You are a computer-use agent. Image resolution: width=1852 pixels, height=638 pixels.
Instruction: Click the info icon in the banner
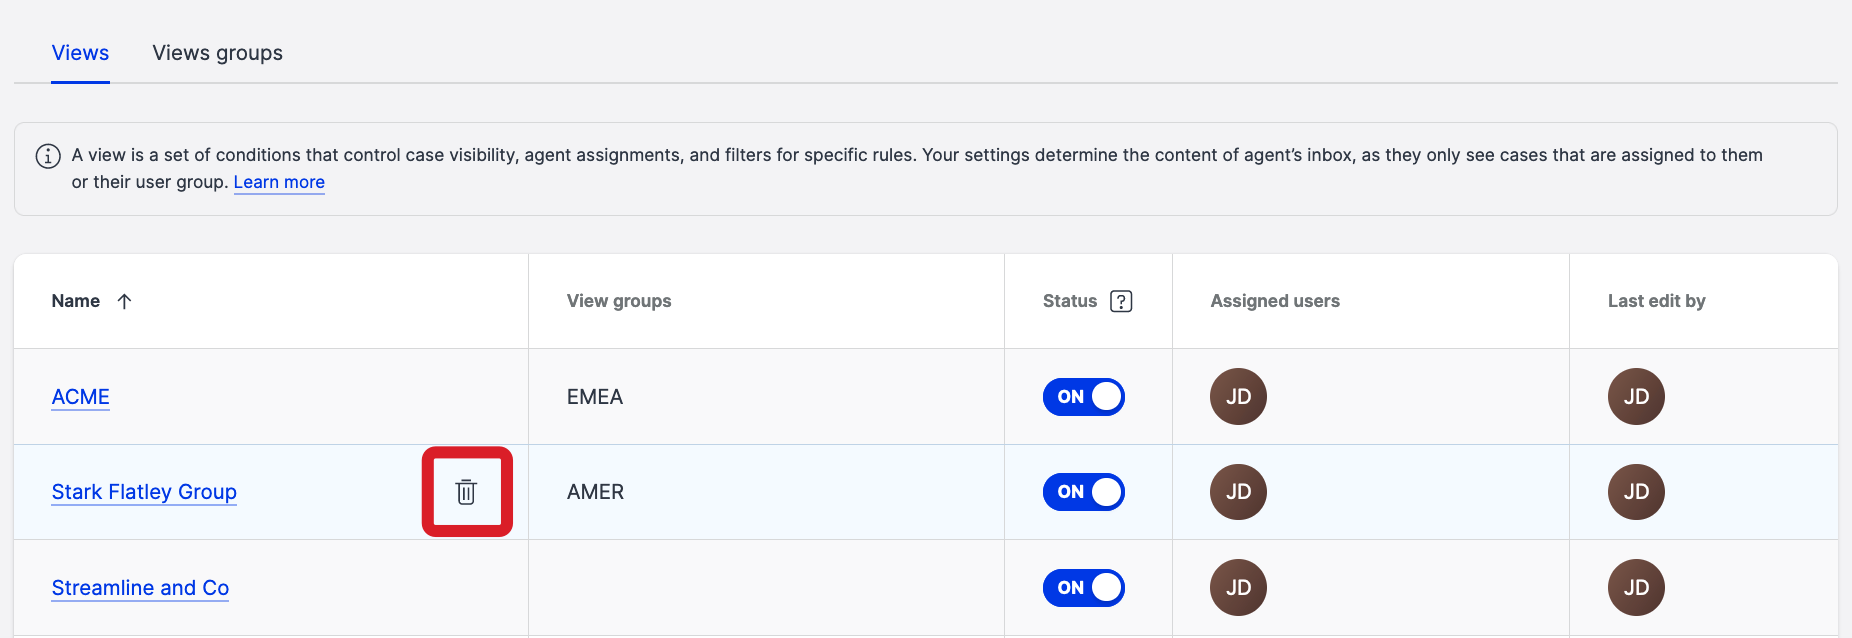pos(48,156)
